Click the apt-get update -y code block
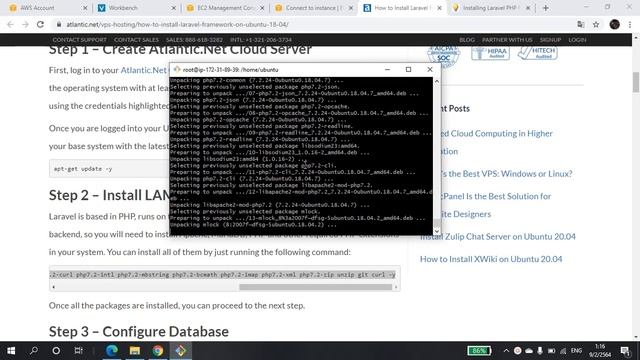 pyautogui.click(x=109, y=169)
